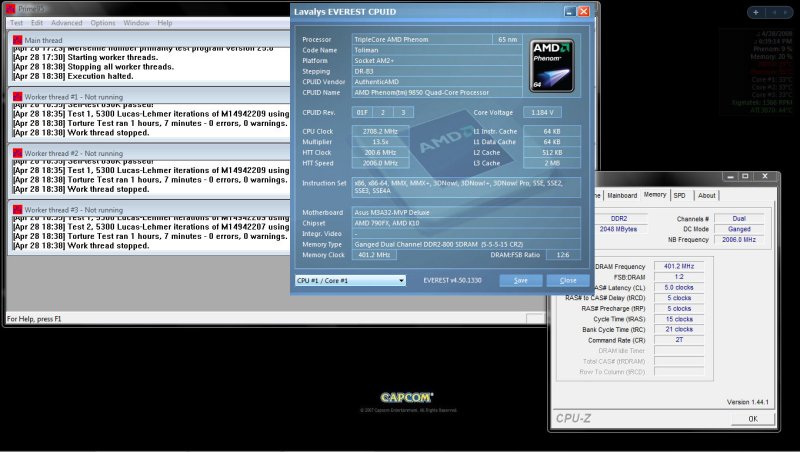Screen dimensions: 800x452
Task: Select the NB Frequency 2006.0 MHz value
Action: pyautogui.click(x=739, y=240)
